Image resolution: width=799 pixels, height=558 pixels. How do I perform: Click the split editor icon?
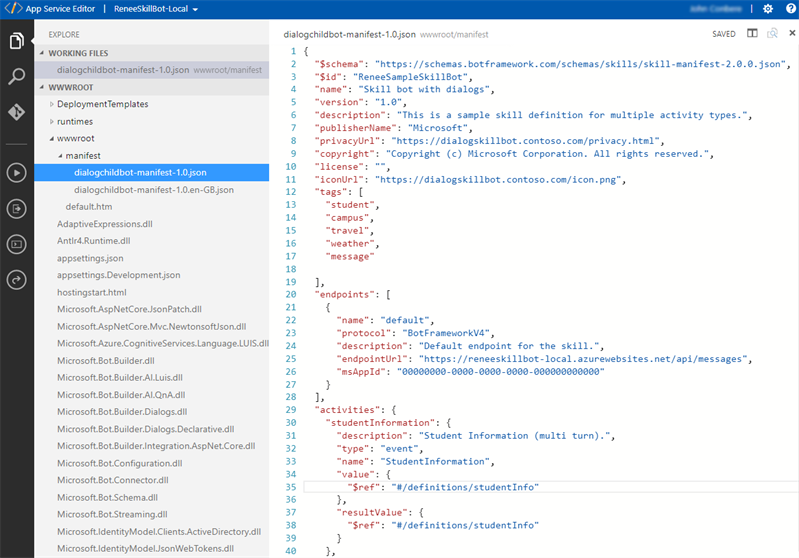coord(752,33)
